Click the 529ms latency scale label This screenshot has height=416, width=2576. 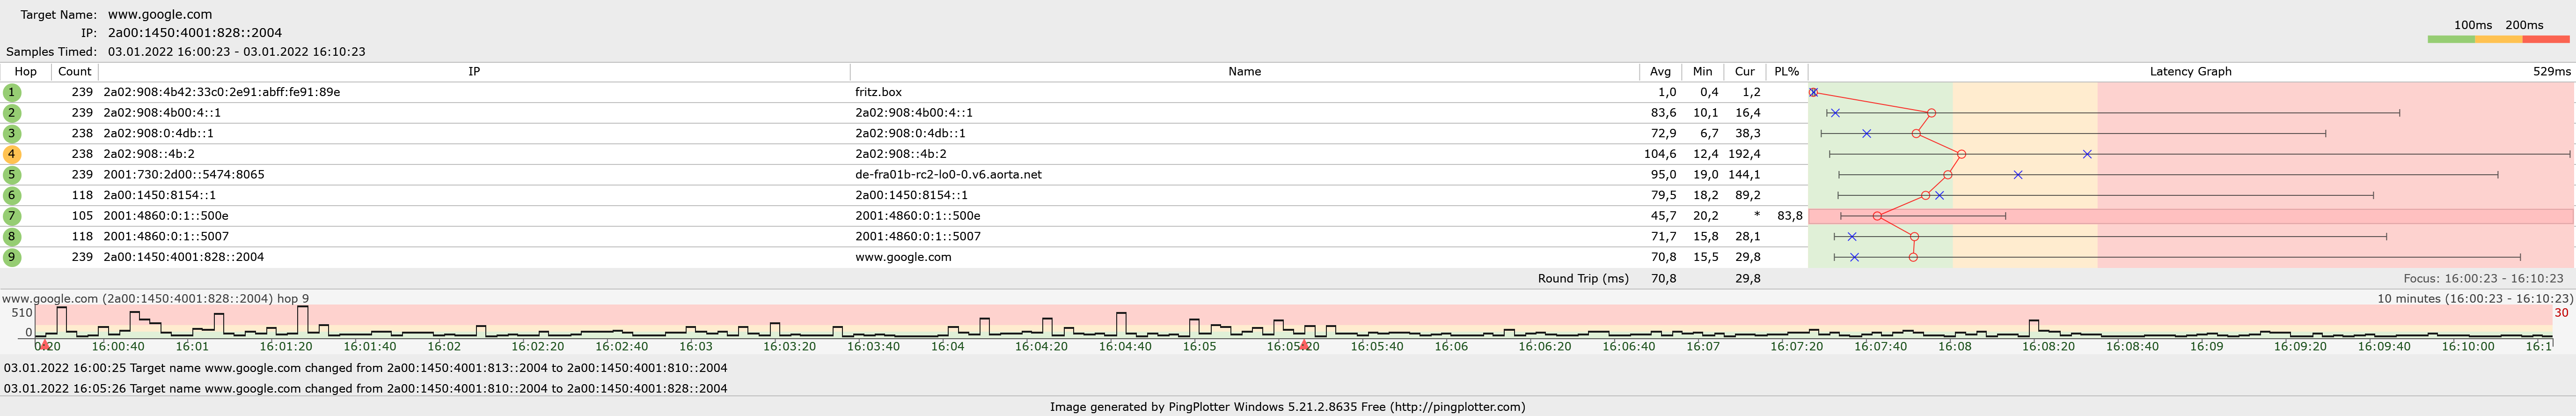[2551, 71]
